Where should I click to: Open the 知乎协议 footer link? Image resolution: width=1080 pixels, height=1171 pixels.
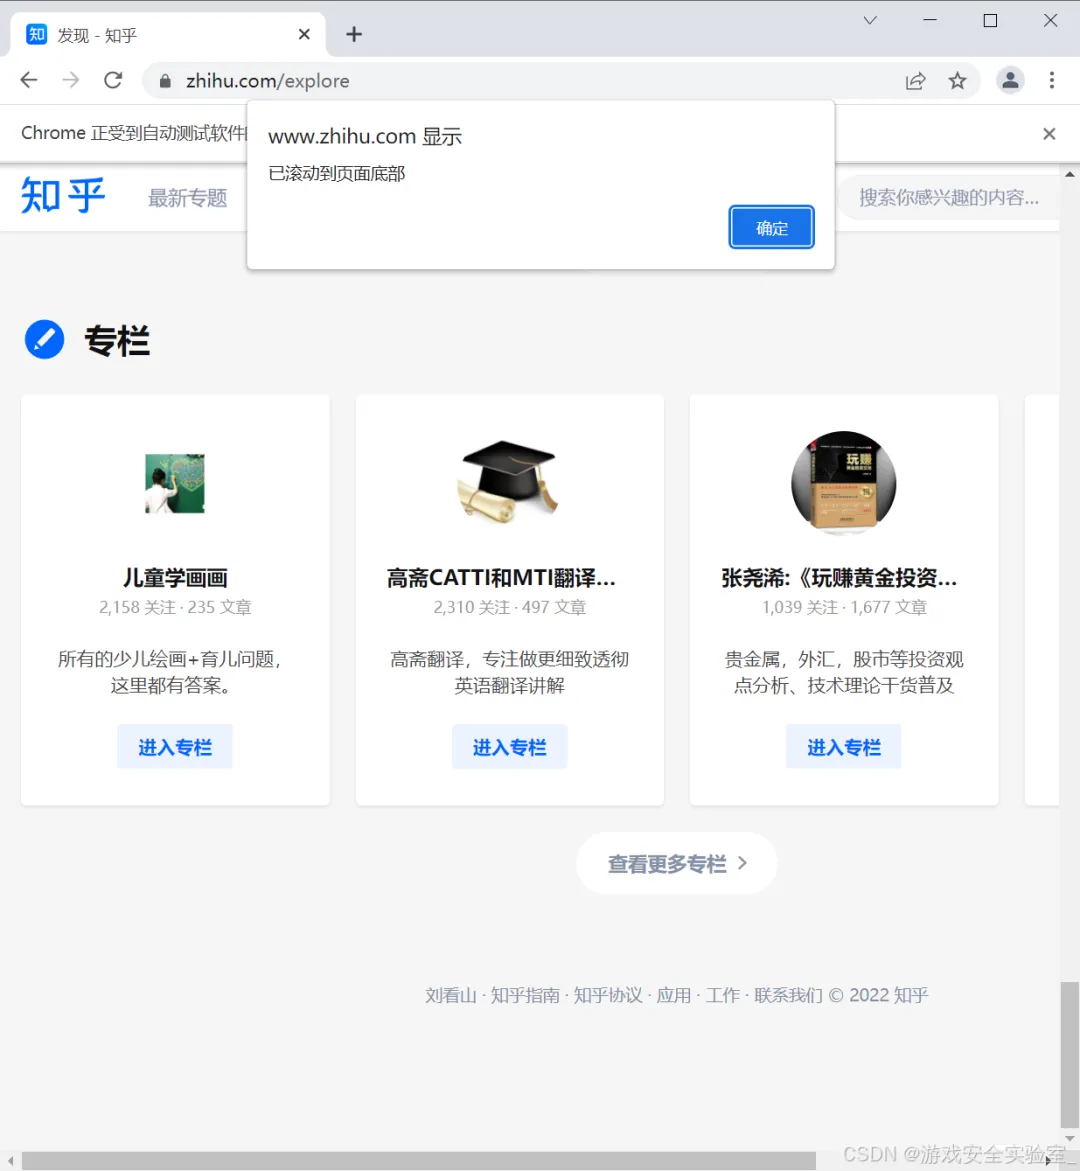[608, 995]
